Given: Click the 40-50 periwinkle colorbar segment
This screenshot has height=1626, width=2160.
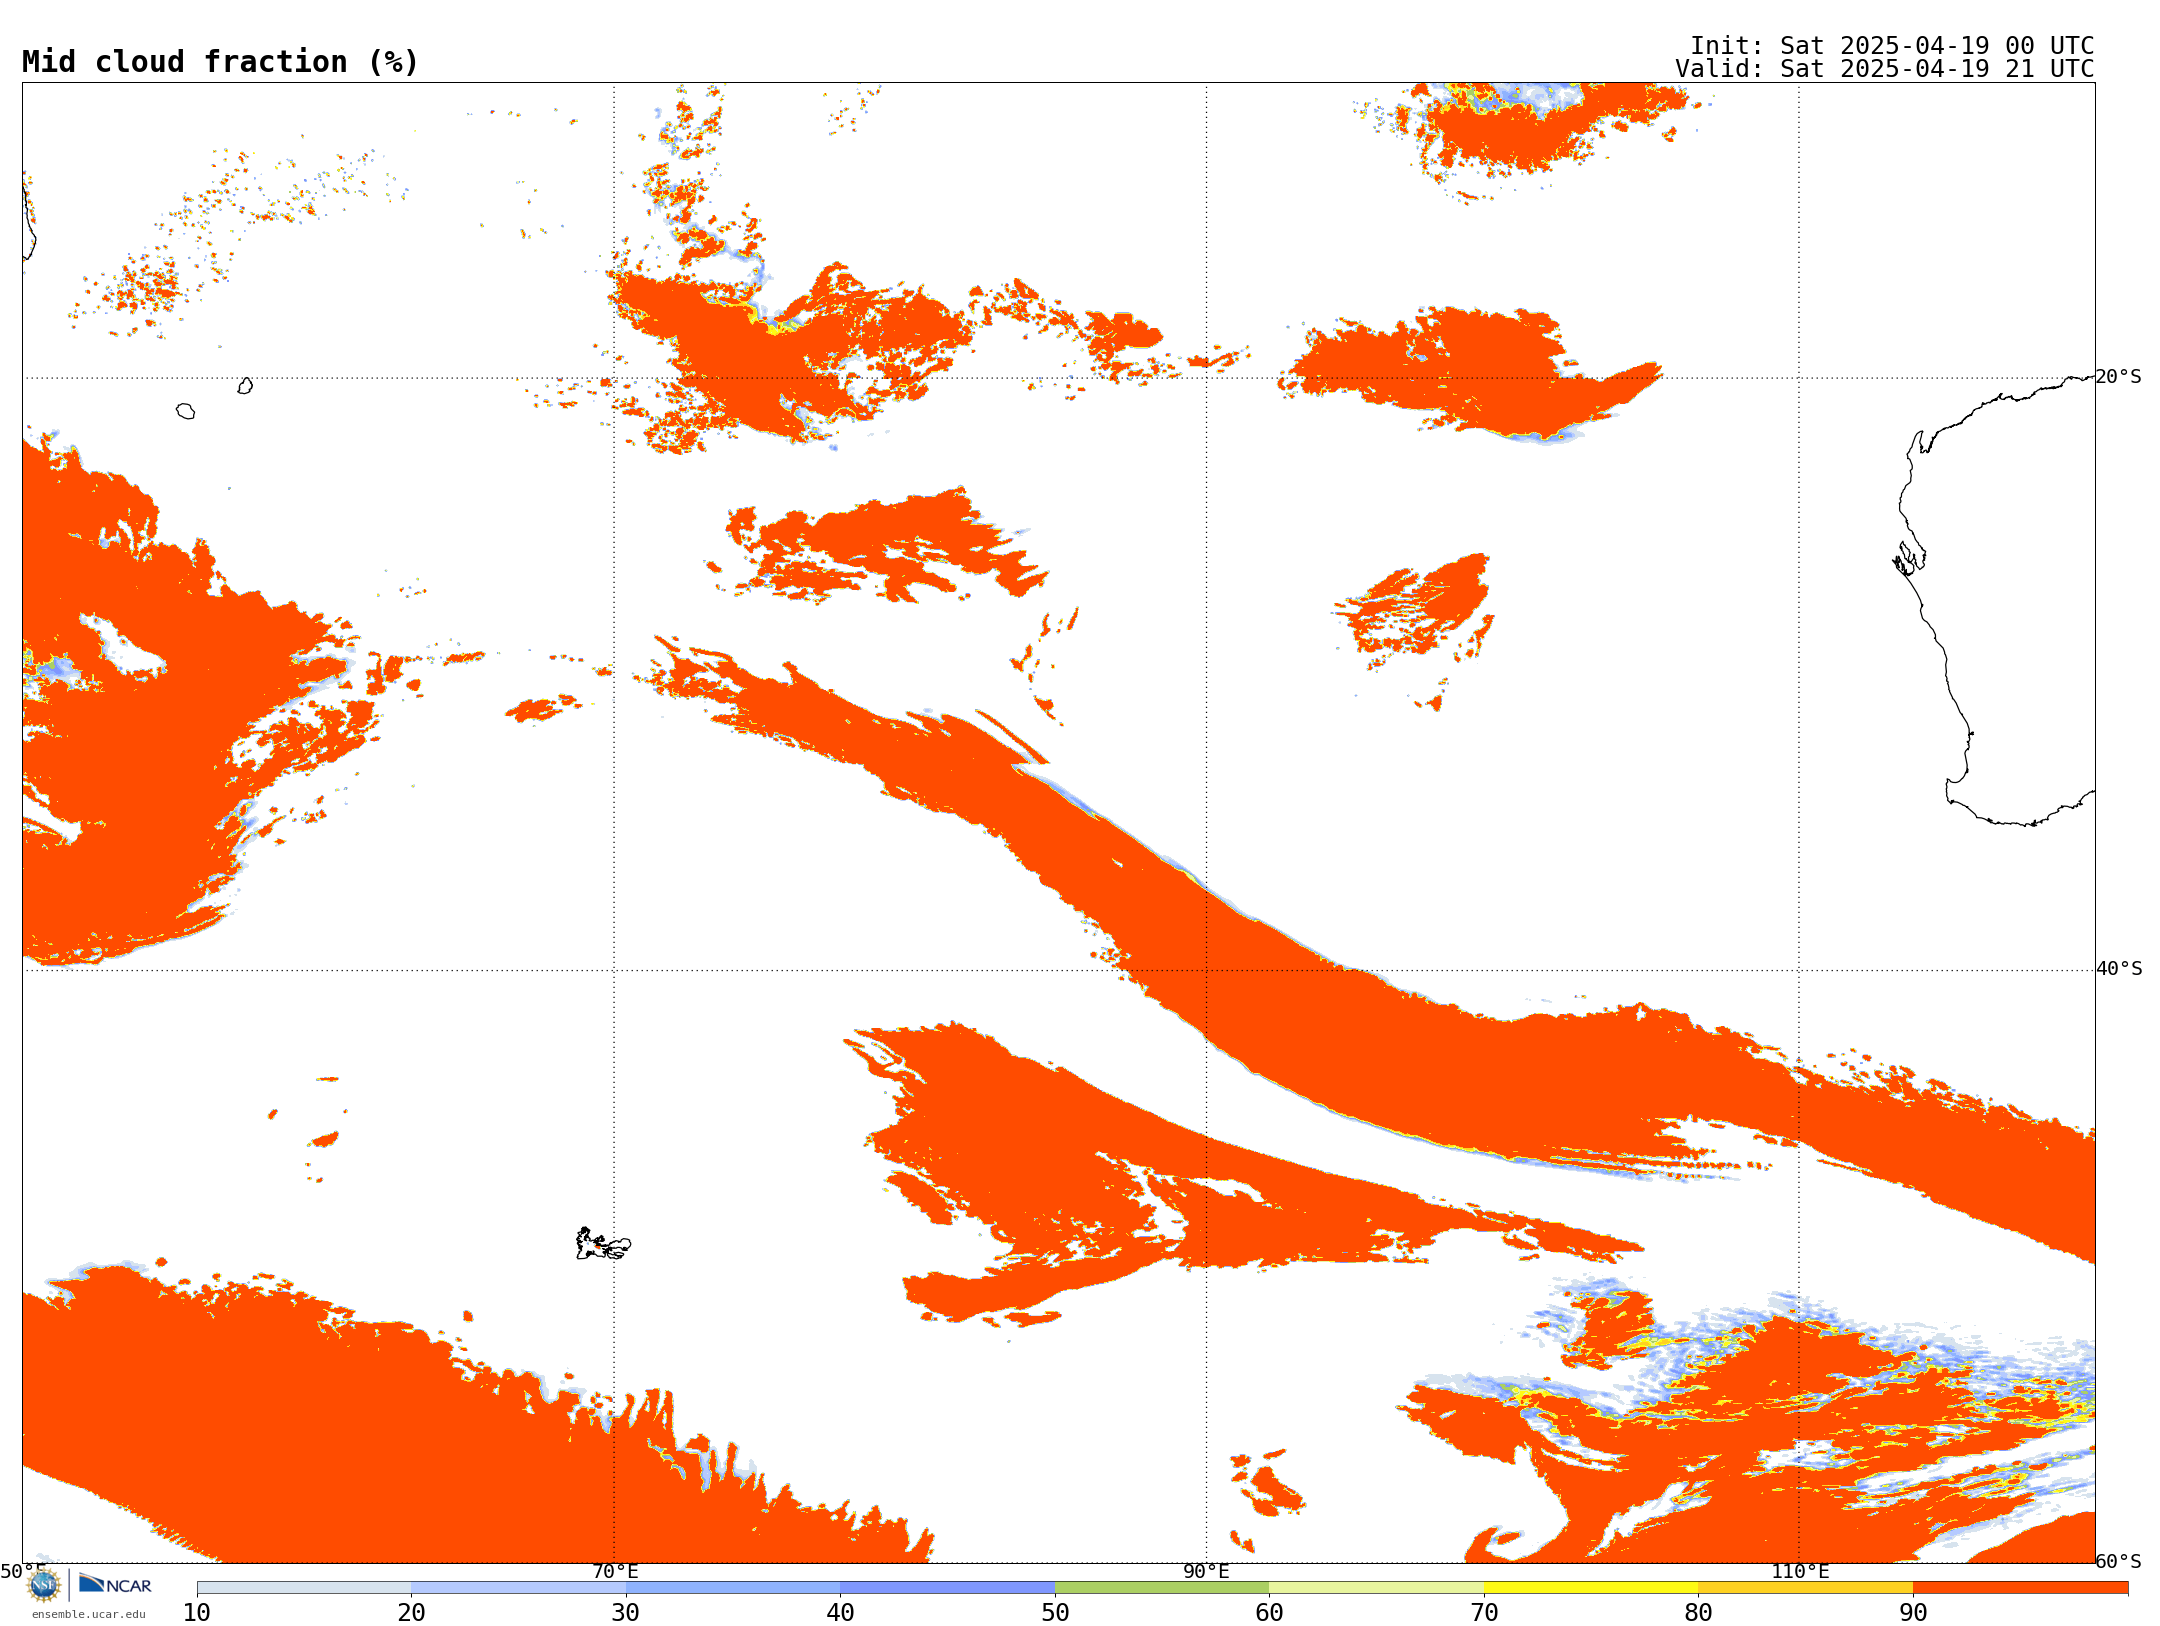Looking at the screenshot, I should [x=947, y=1588].
